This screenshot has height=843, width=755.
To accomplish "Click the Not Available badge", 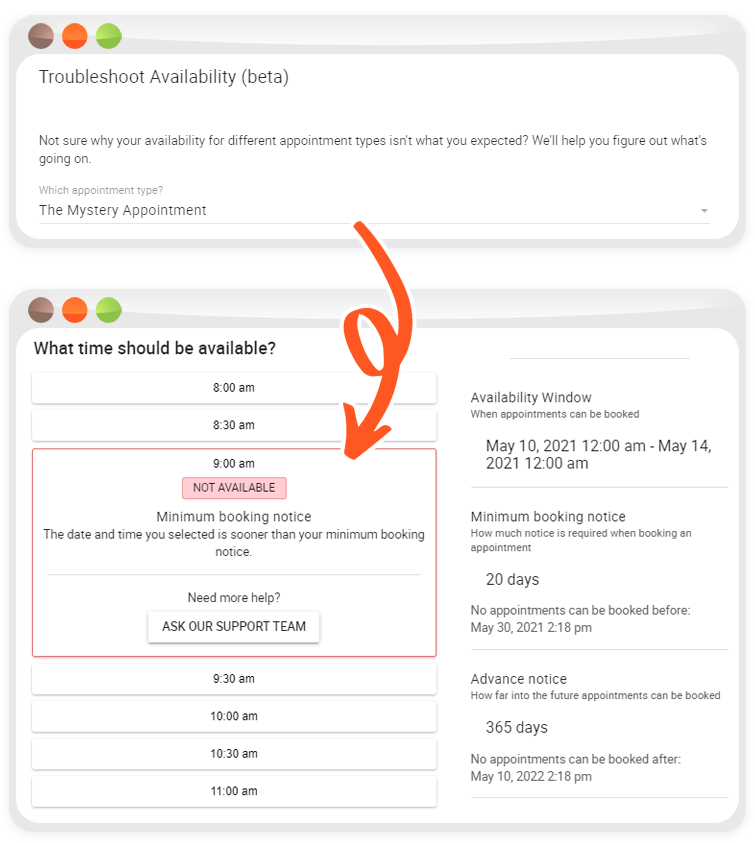I will tap(234, 488).
